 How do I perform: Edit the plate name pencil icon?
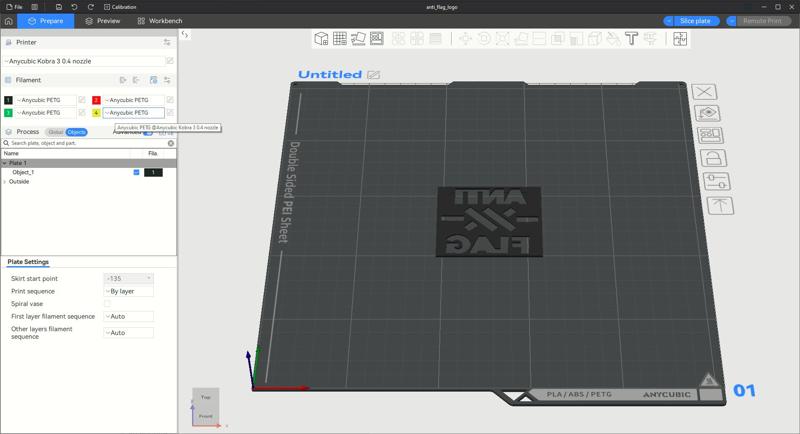373,75
